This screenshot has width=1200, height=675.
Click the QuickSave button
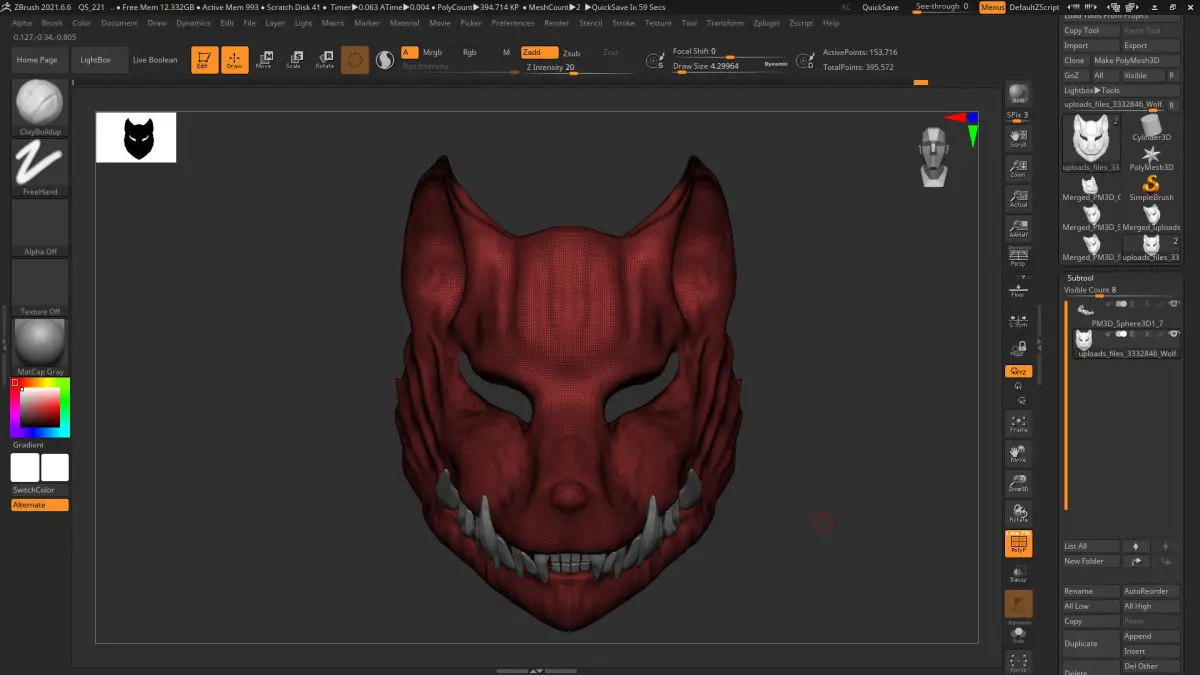tap(879, 7)
